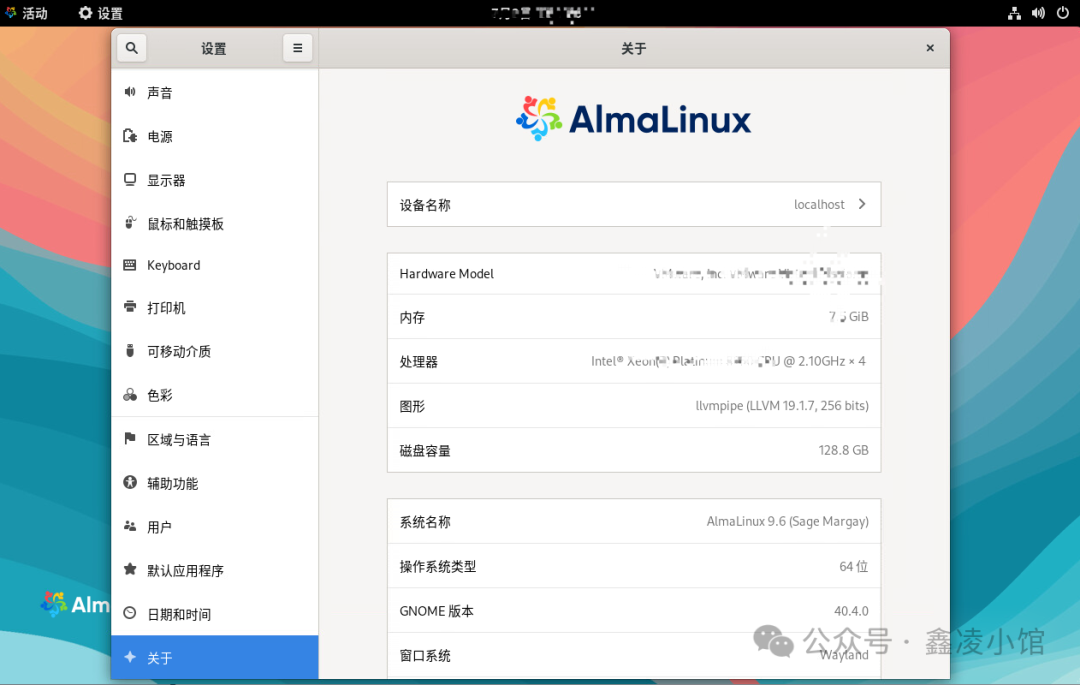The image size is (1080, 685).
Task: Open 打印机 settings via printer icon
Action: click(131, 308)
